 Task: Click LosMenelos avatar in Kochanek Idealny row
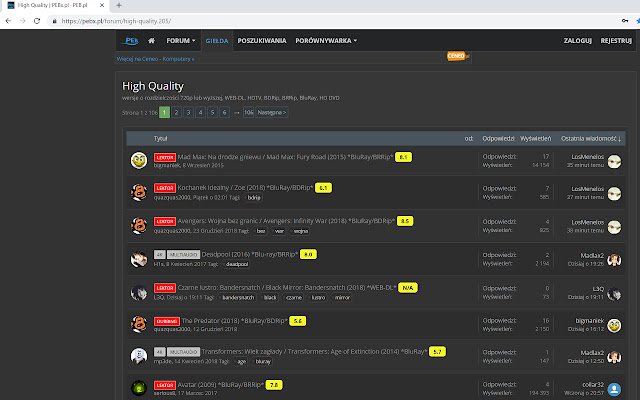click(614, 193)
